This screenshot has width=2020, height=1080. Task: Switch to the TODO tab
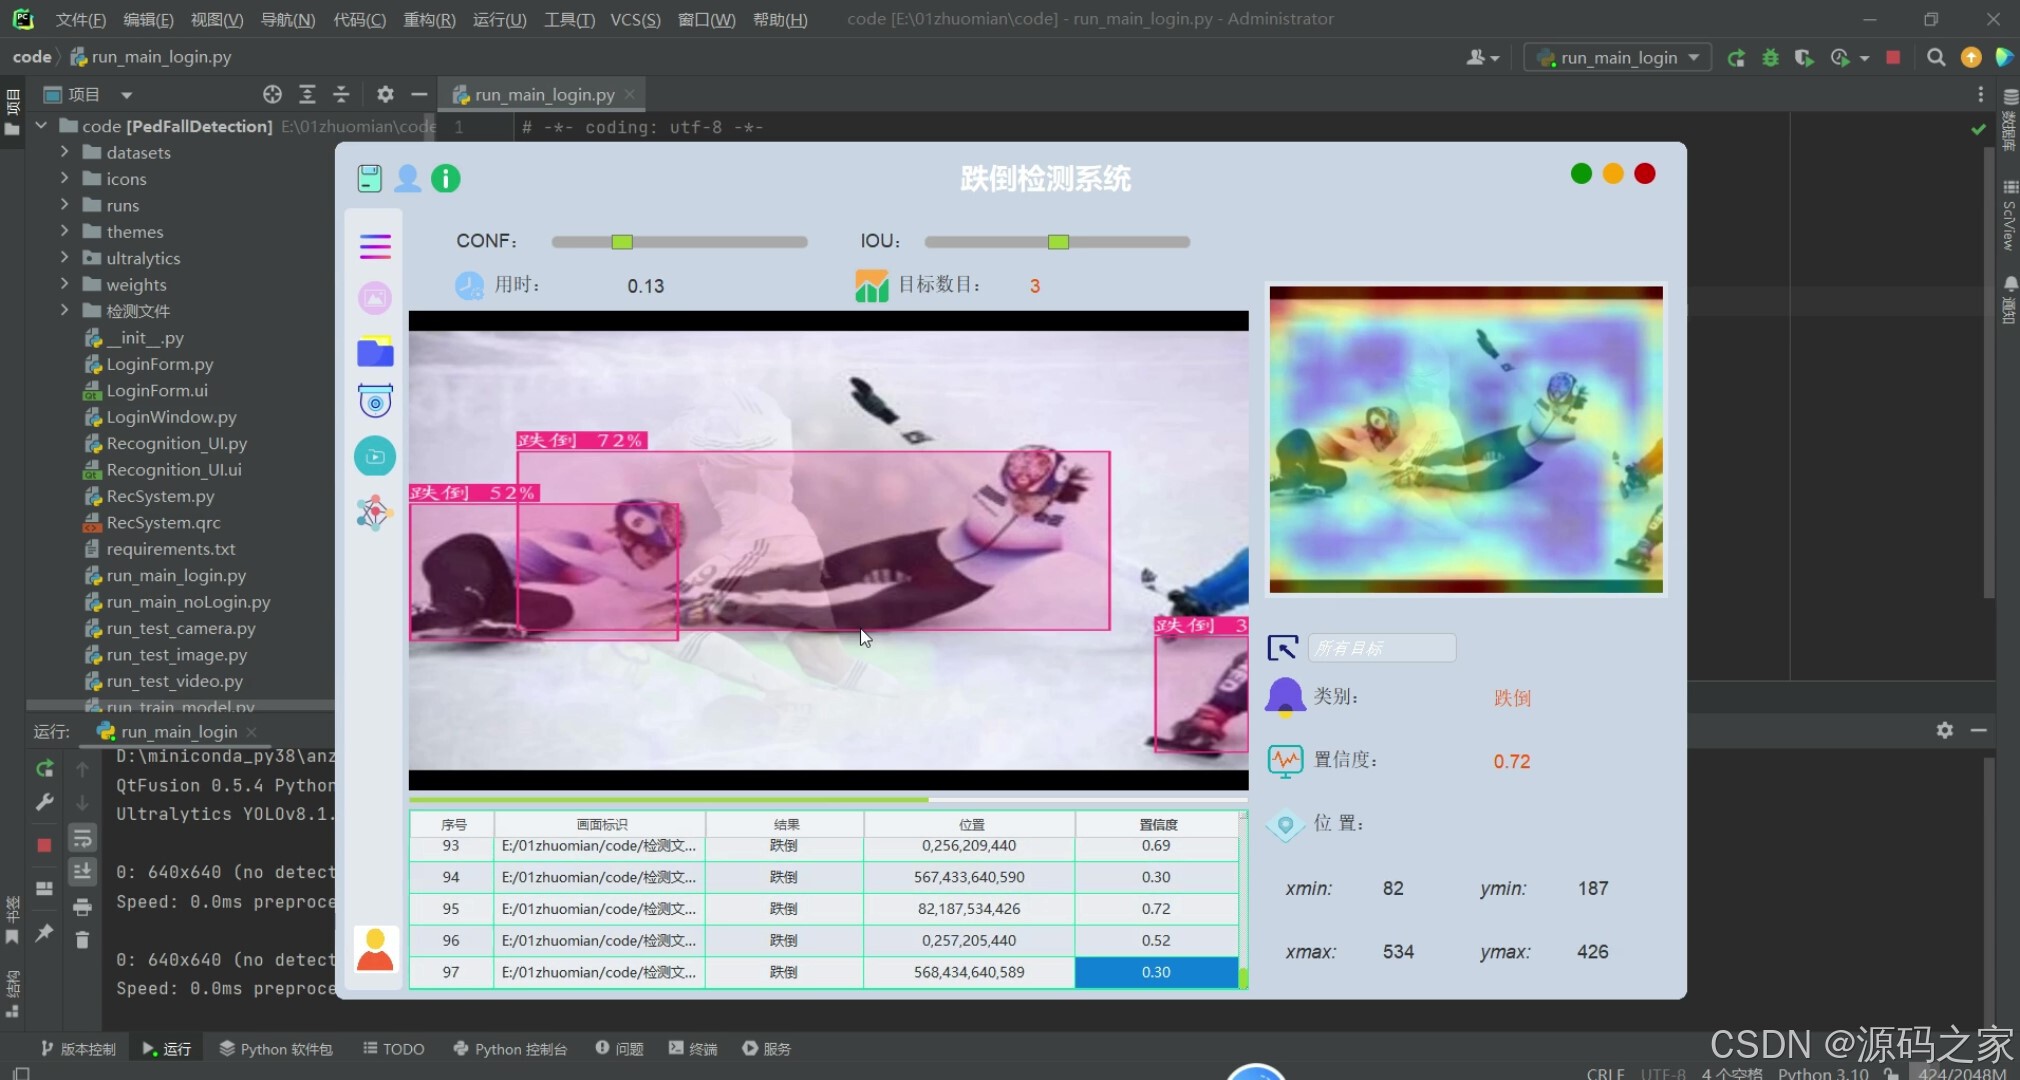point(394,1049)
